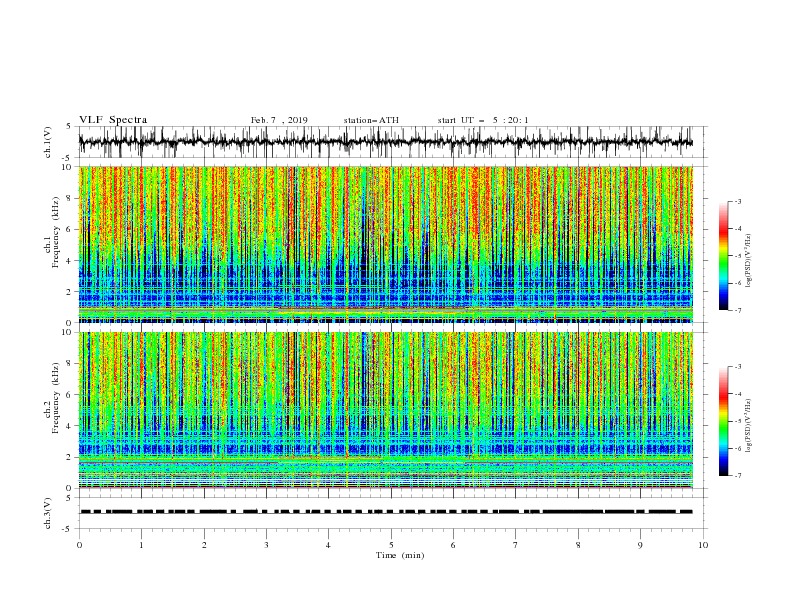Click the 'ch.1 Frequency (kHz)' axis label
Viewport: 792px width, 612px height.
52,230
